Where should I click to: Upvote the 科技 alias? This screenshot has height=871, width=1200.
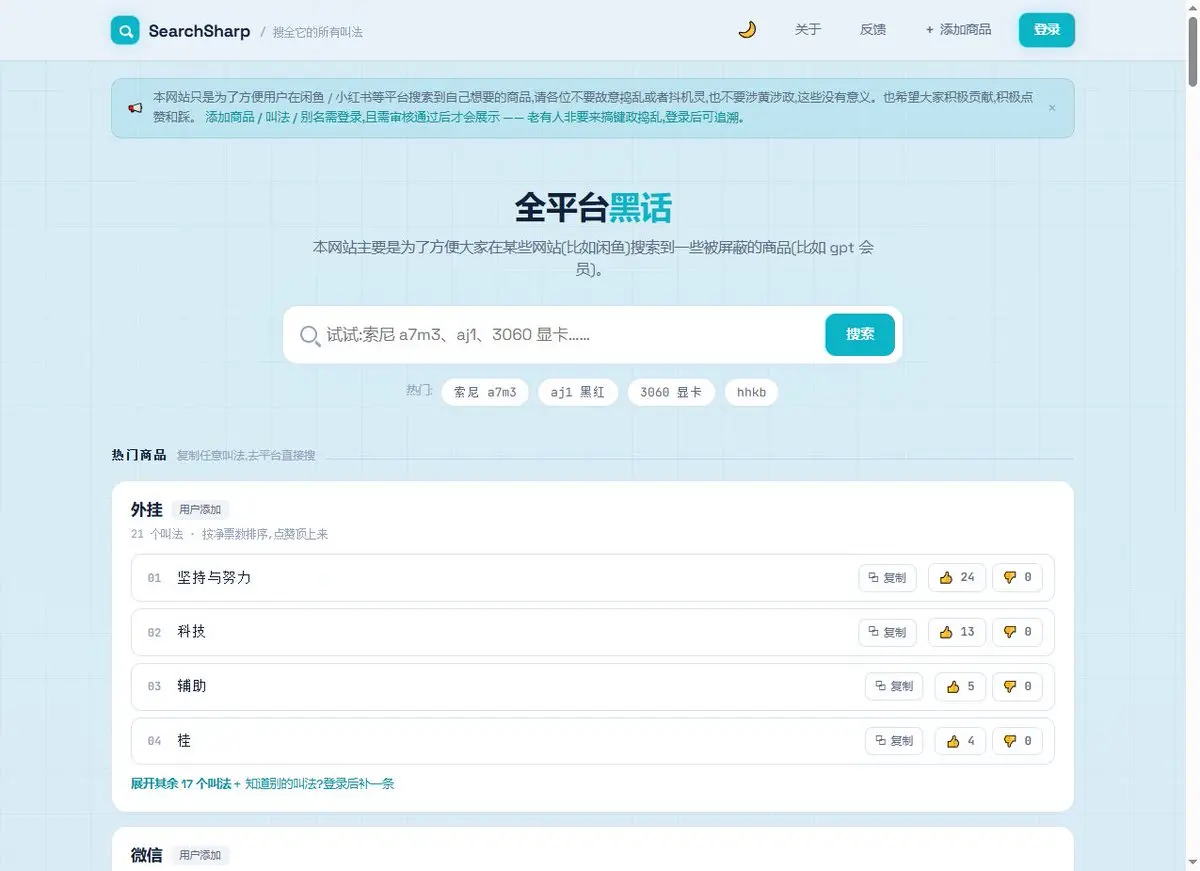click(x=957, y=632)
